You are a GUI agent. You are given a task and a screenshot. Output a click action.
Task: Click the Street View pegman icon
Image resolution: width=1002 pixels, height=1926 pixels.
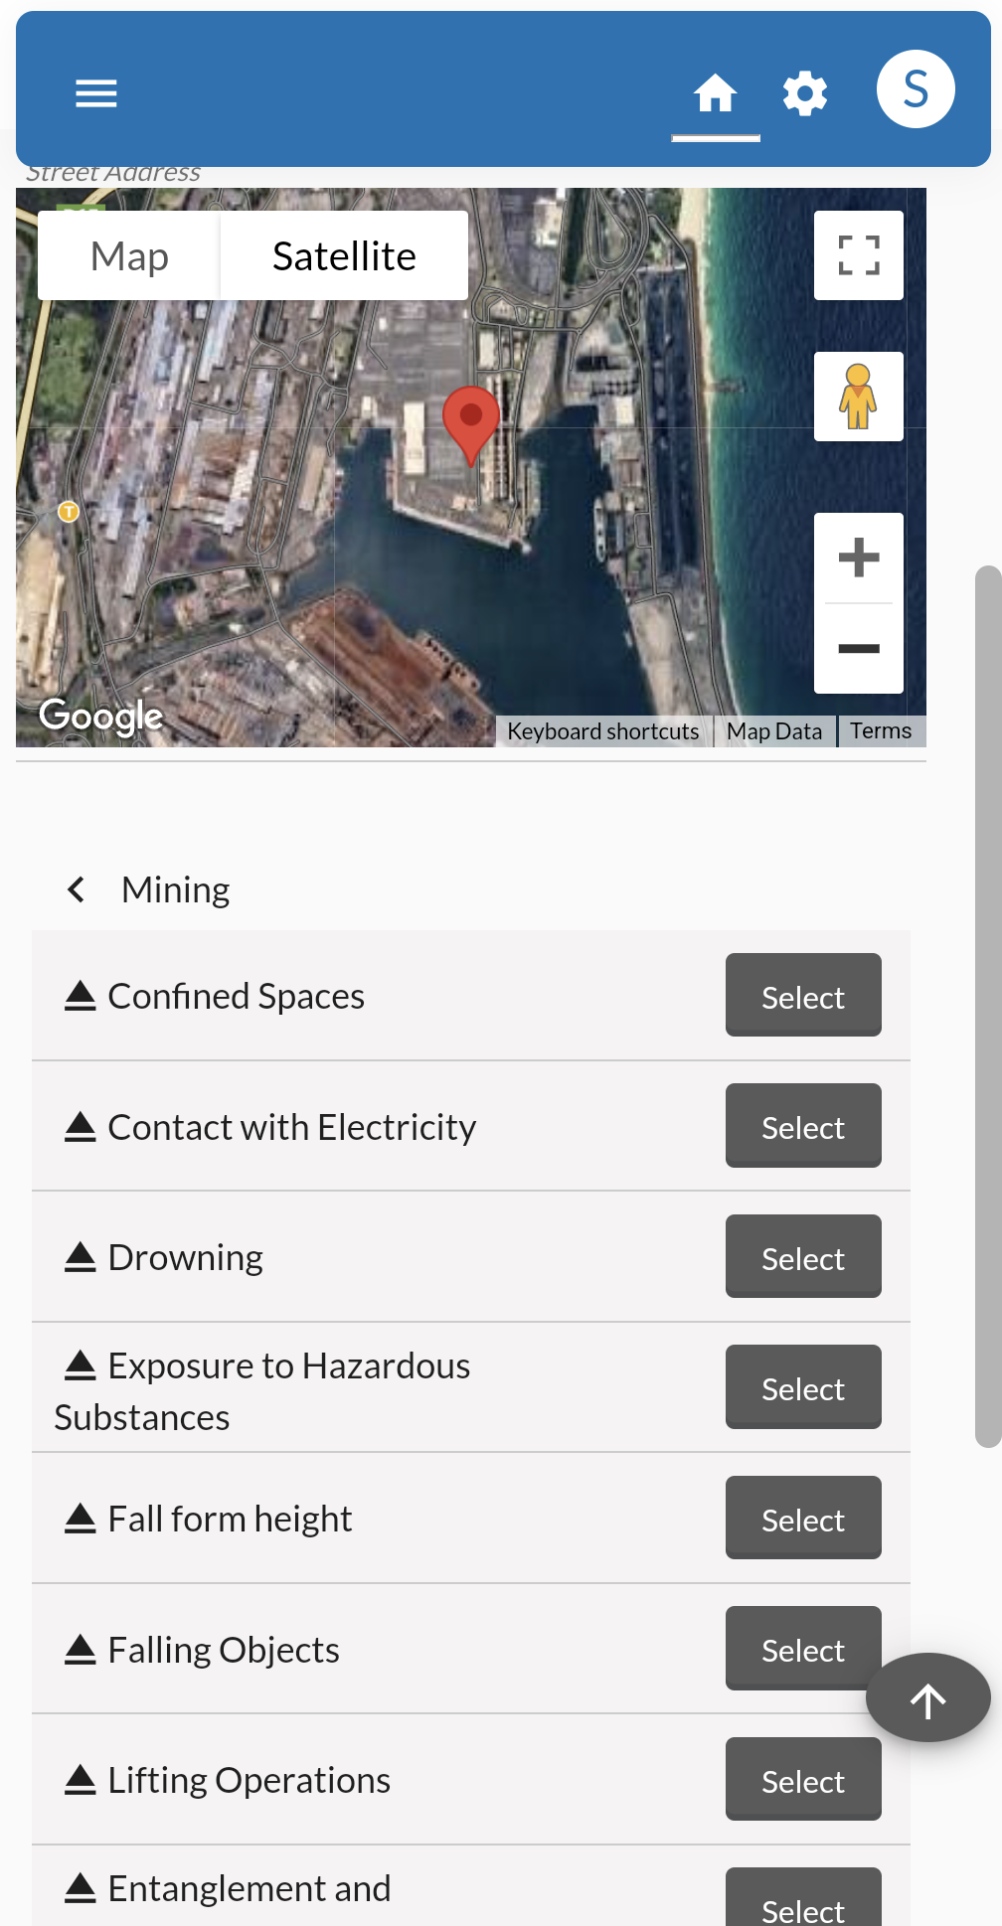[858, 396]
